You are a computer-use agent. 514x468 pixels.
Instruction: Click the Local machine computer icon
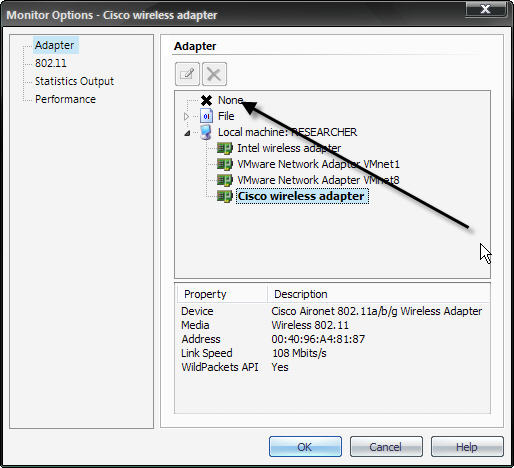click(x=206, y=132)
